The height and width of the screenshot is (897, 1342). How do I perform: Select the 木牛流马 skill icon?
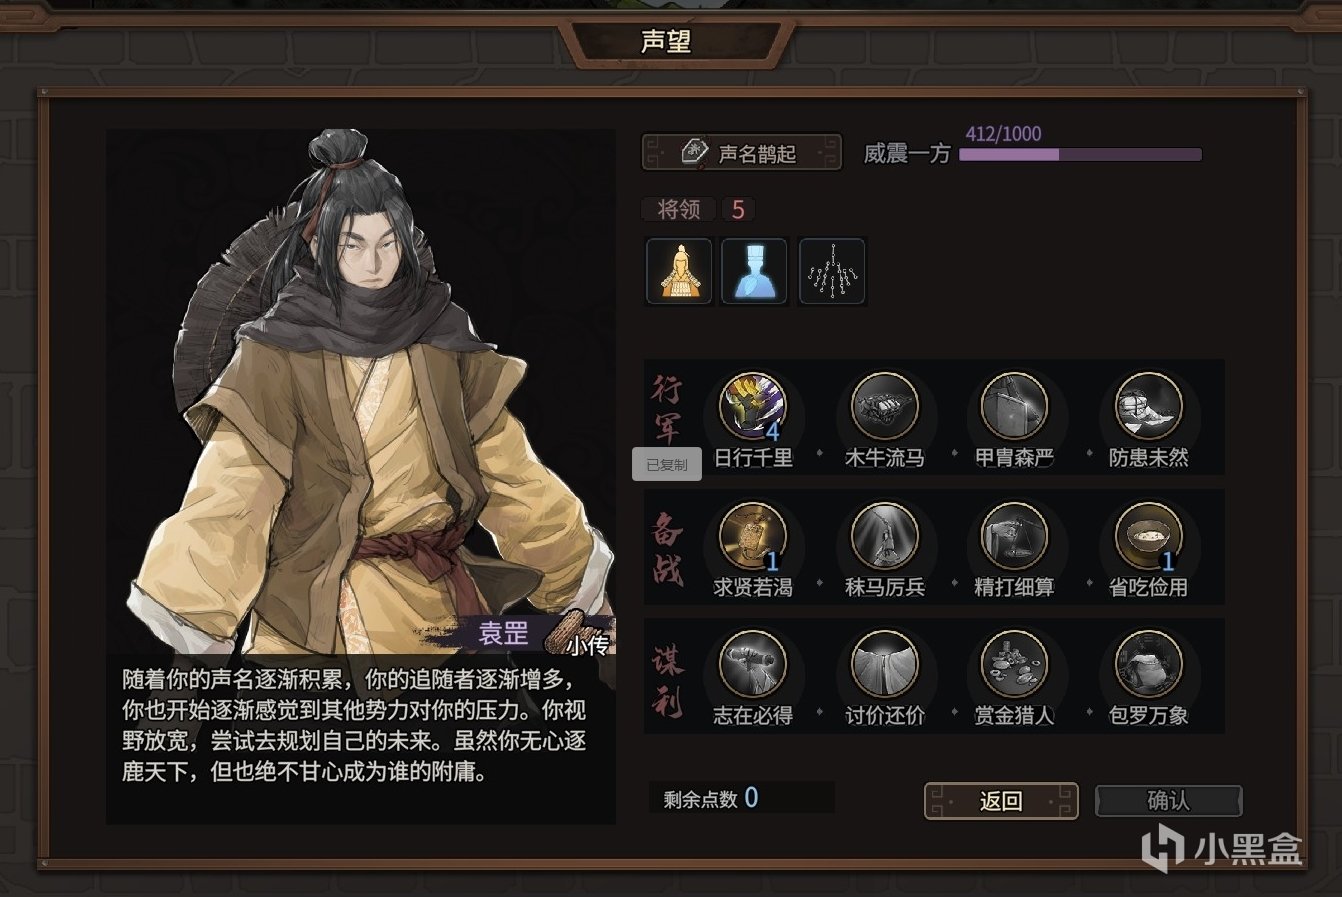click(884, 406)
